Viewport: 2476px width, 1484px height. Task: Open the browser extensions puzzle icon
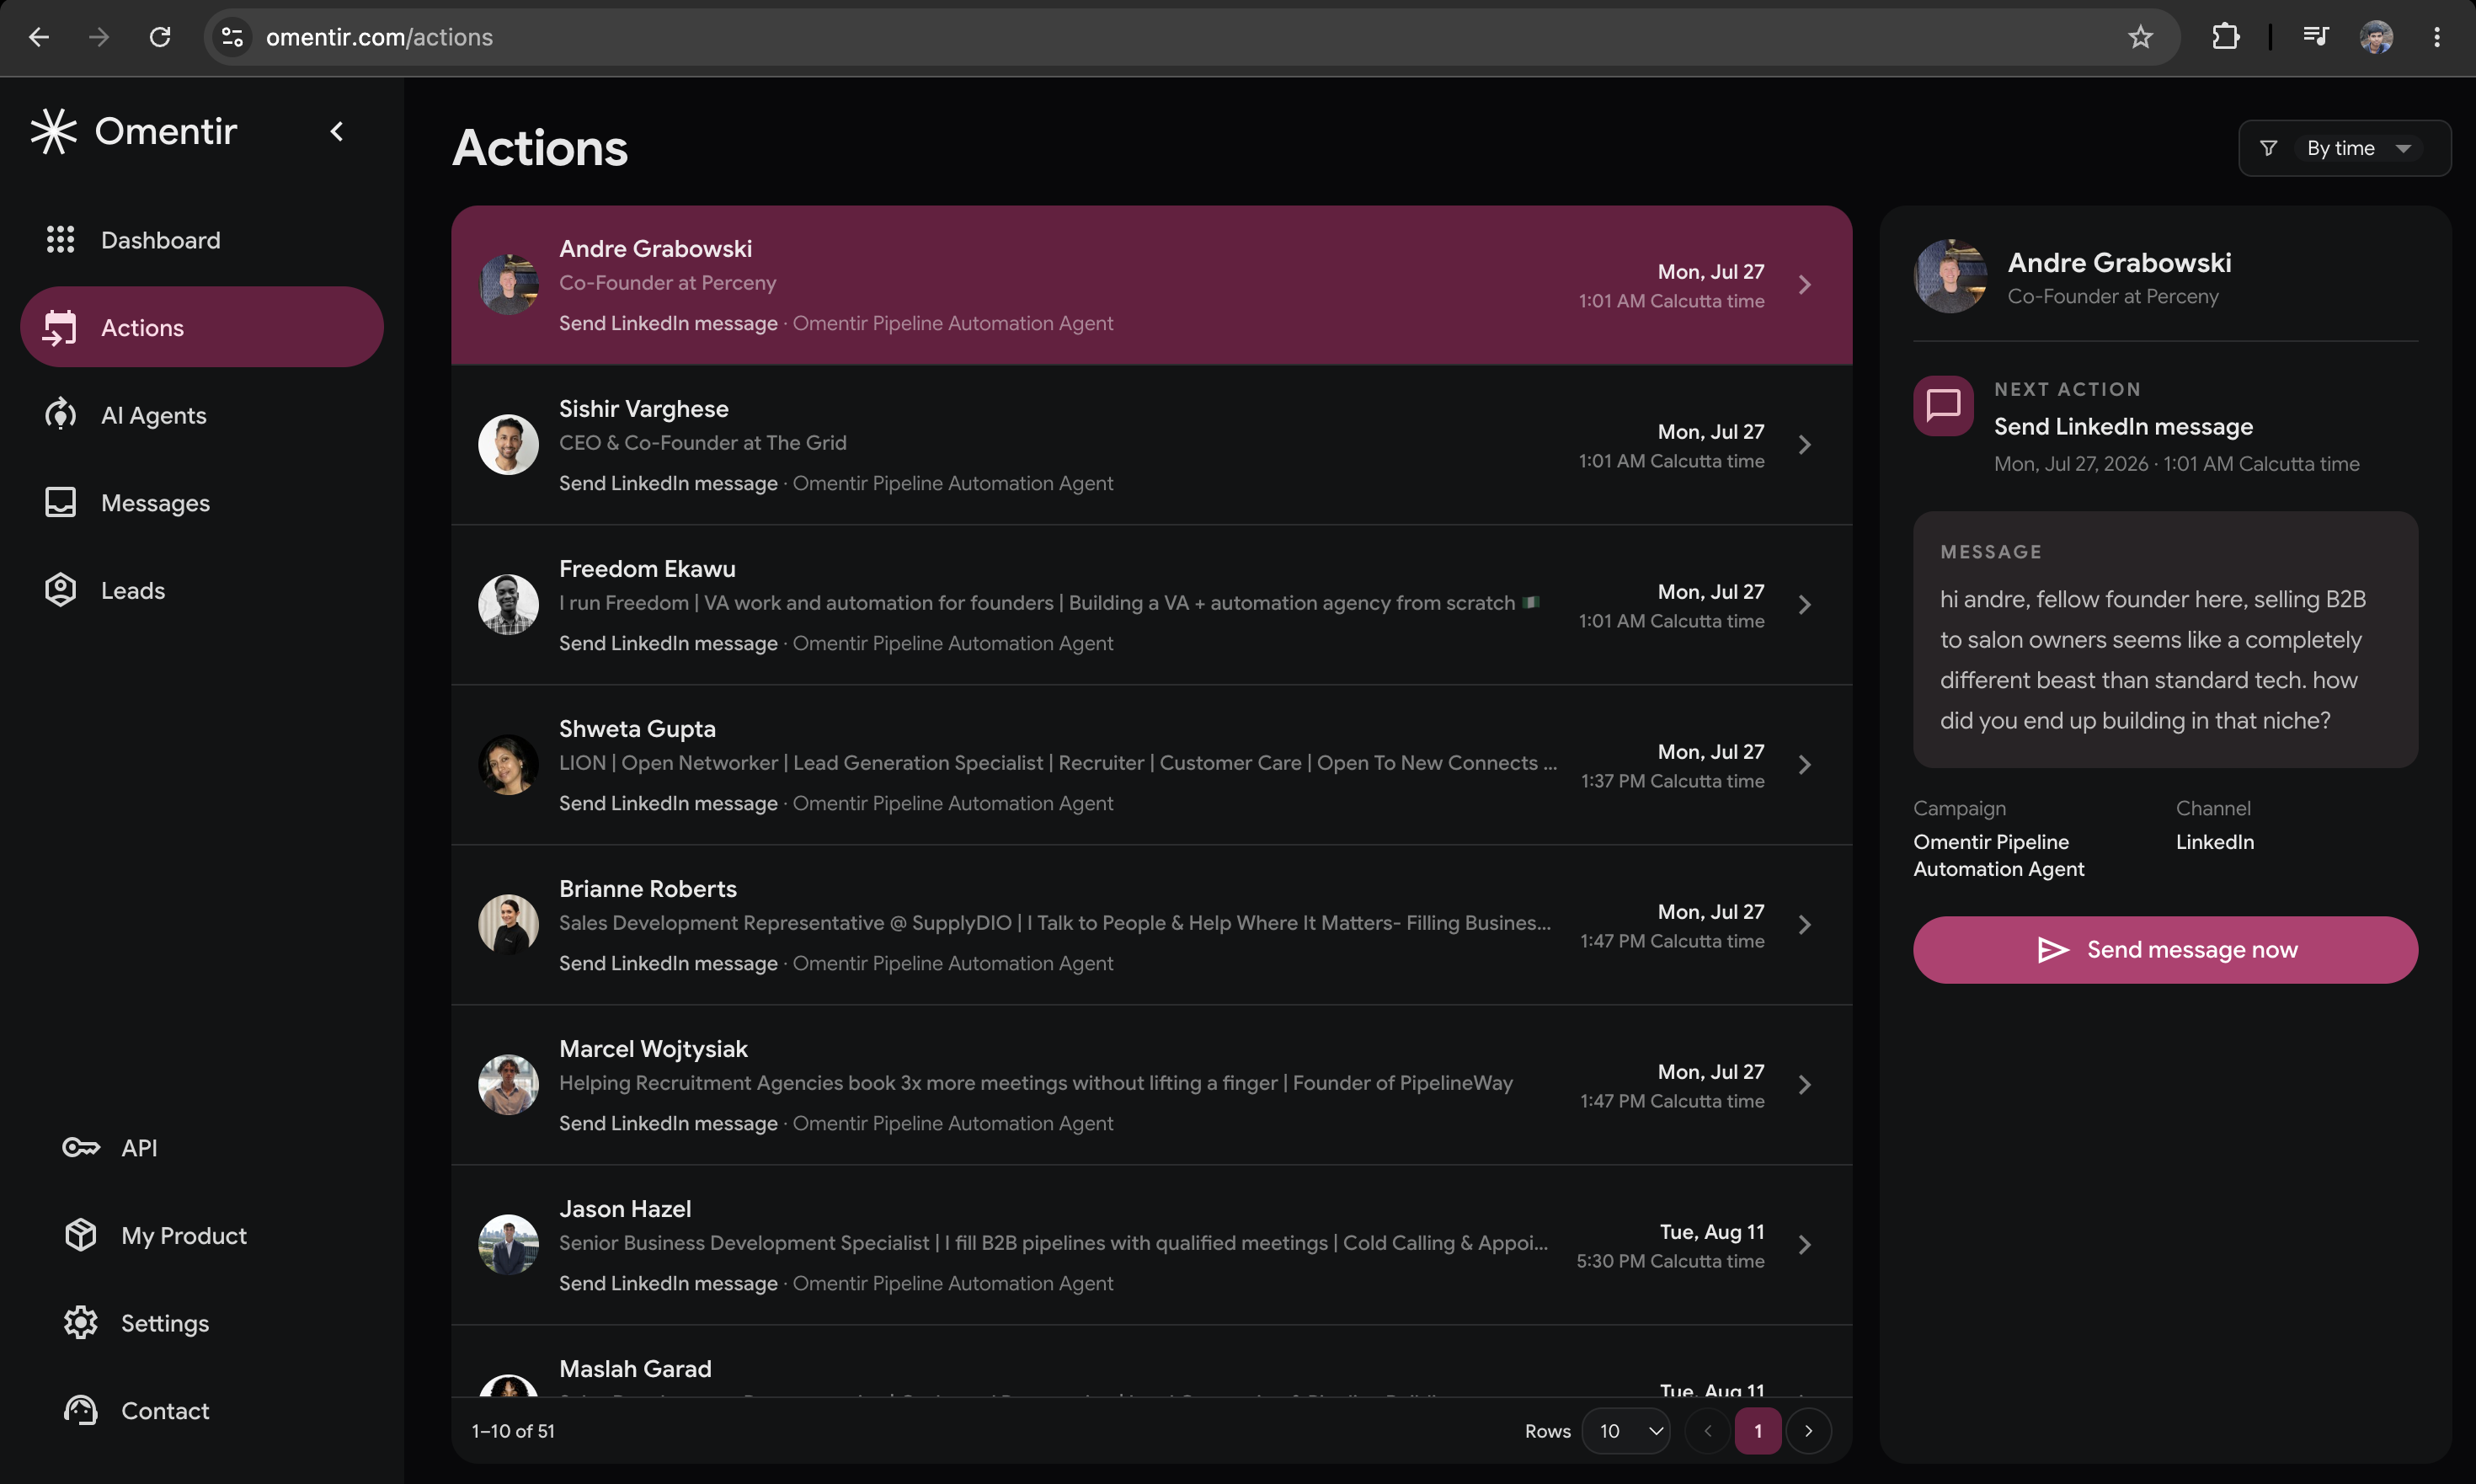coord(2226,37)
